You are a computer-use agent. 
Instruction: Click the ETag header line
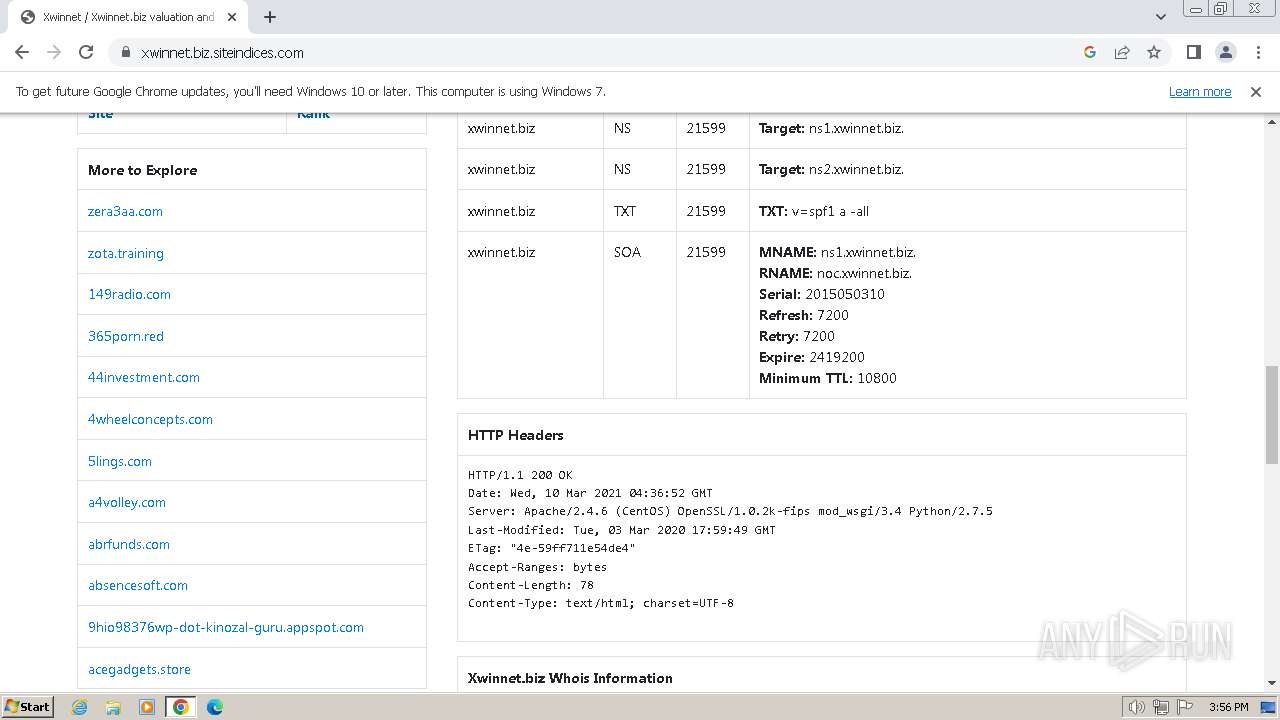click(552, 548)
